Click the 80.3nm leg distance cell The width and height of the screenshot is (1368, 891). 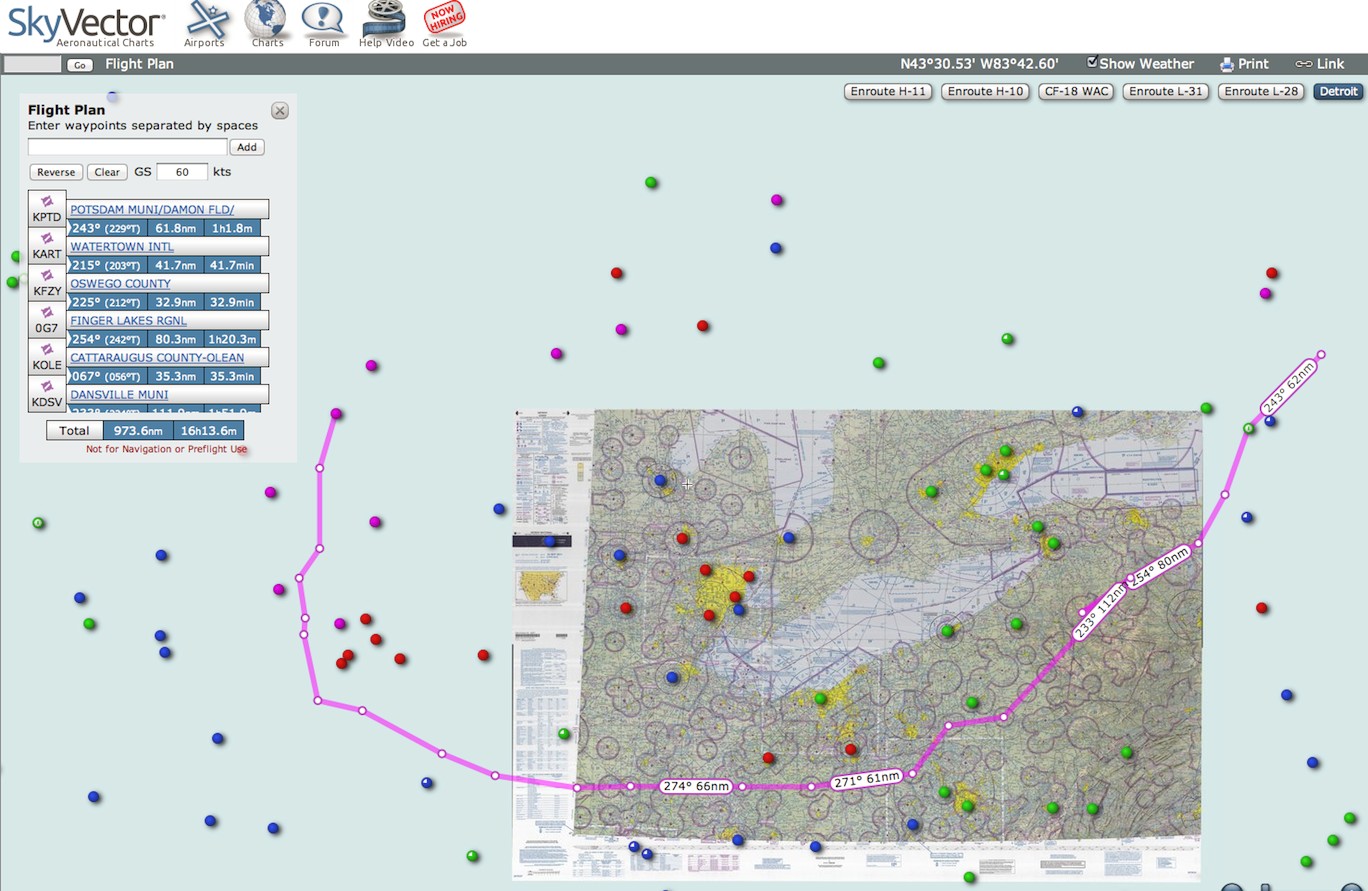(x=175, y=339)
